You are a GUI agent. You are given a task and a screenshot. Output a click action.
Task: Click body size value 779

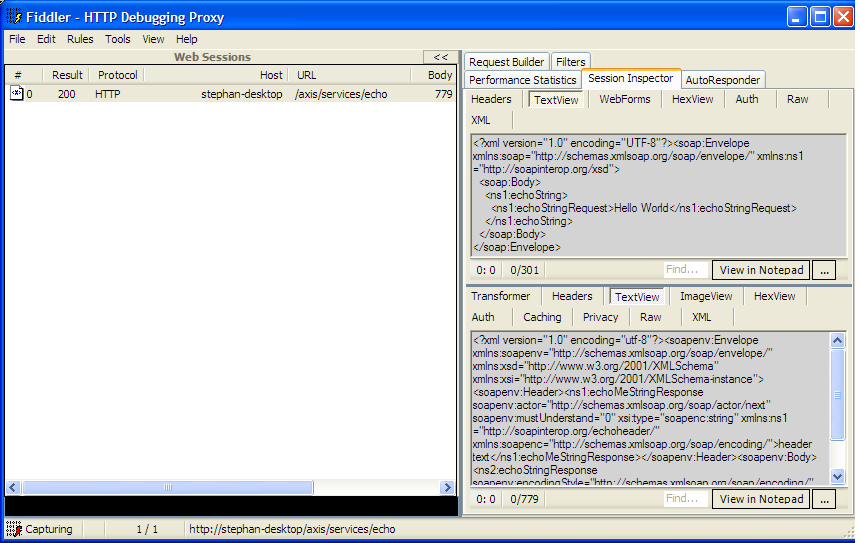[x=443, y=94]
